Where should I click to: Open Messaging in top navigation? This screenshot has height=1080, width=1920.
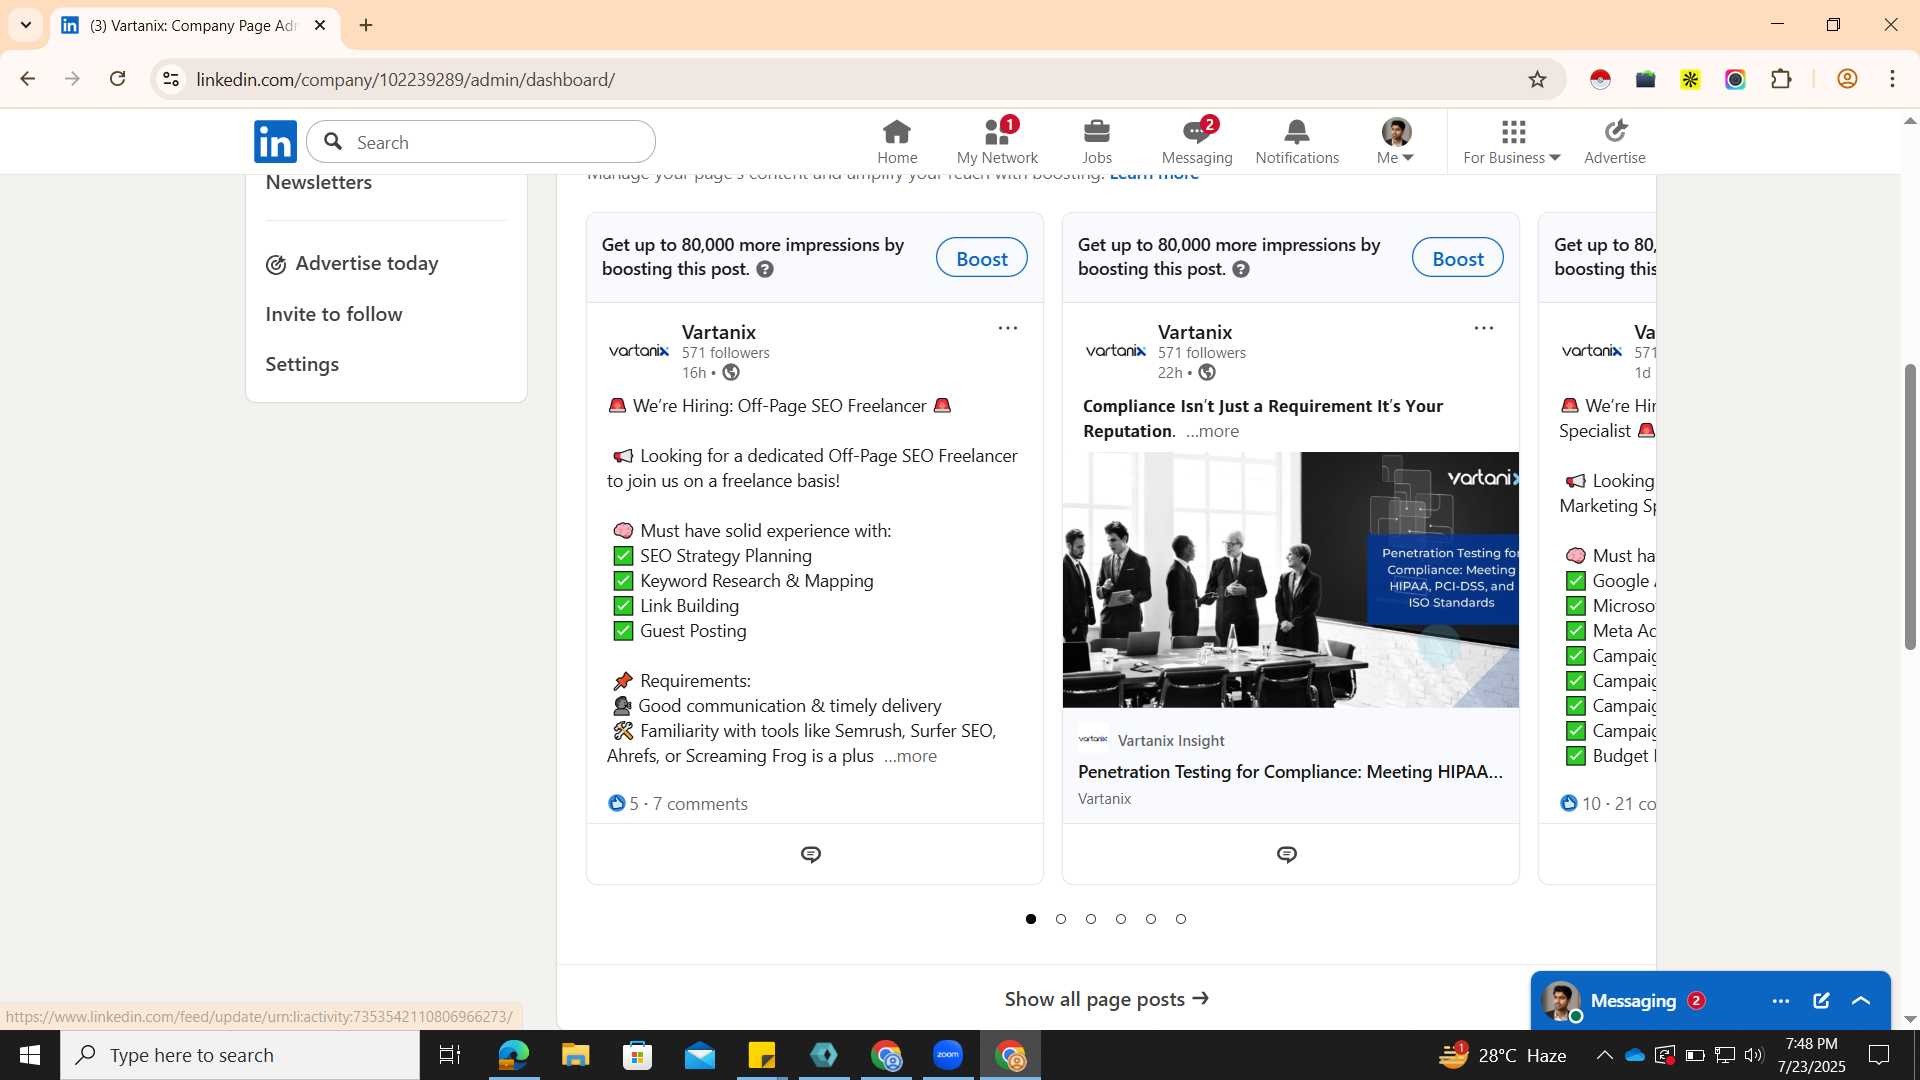point(1197,141)
